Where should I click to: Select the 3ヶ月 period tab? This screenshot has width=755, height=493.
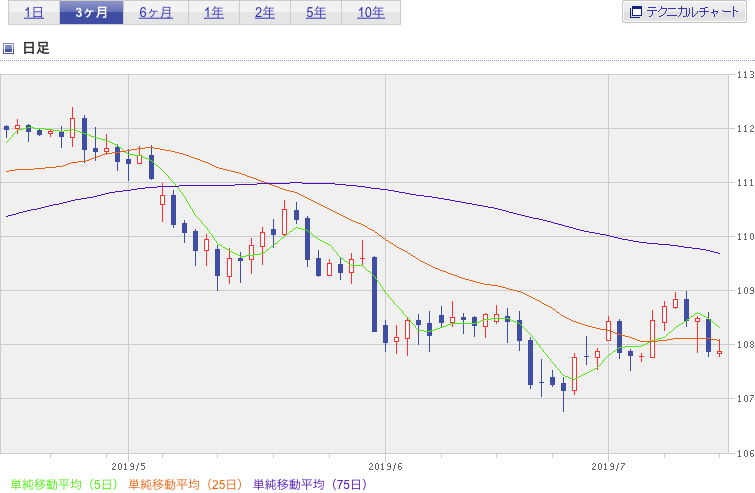click(x=91, y=13)
